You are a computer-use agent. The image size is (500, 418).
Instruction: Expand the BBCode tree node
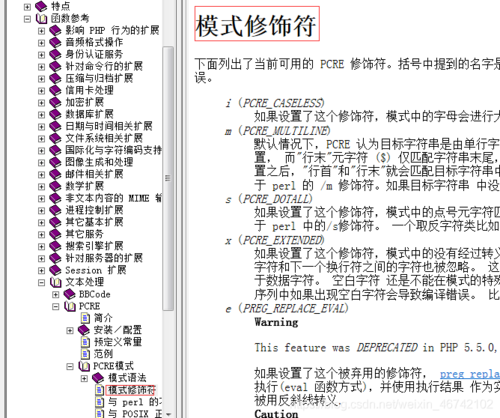(x=56, y=295)
